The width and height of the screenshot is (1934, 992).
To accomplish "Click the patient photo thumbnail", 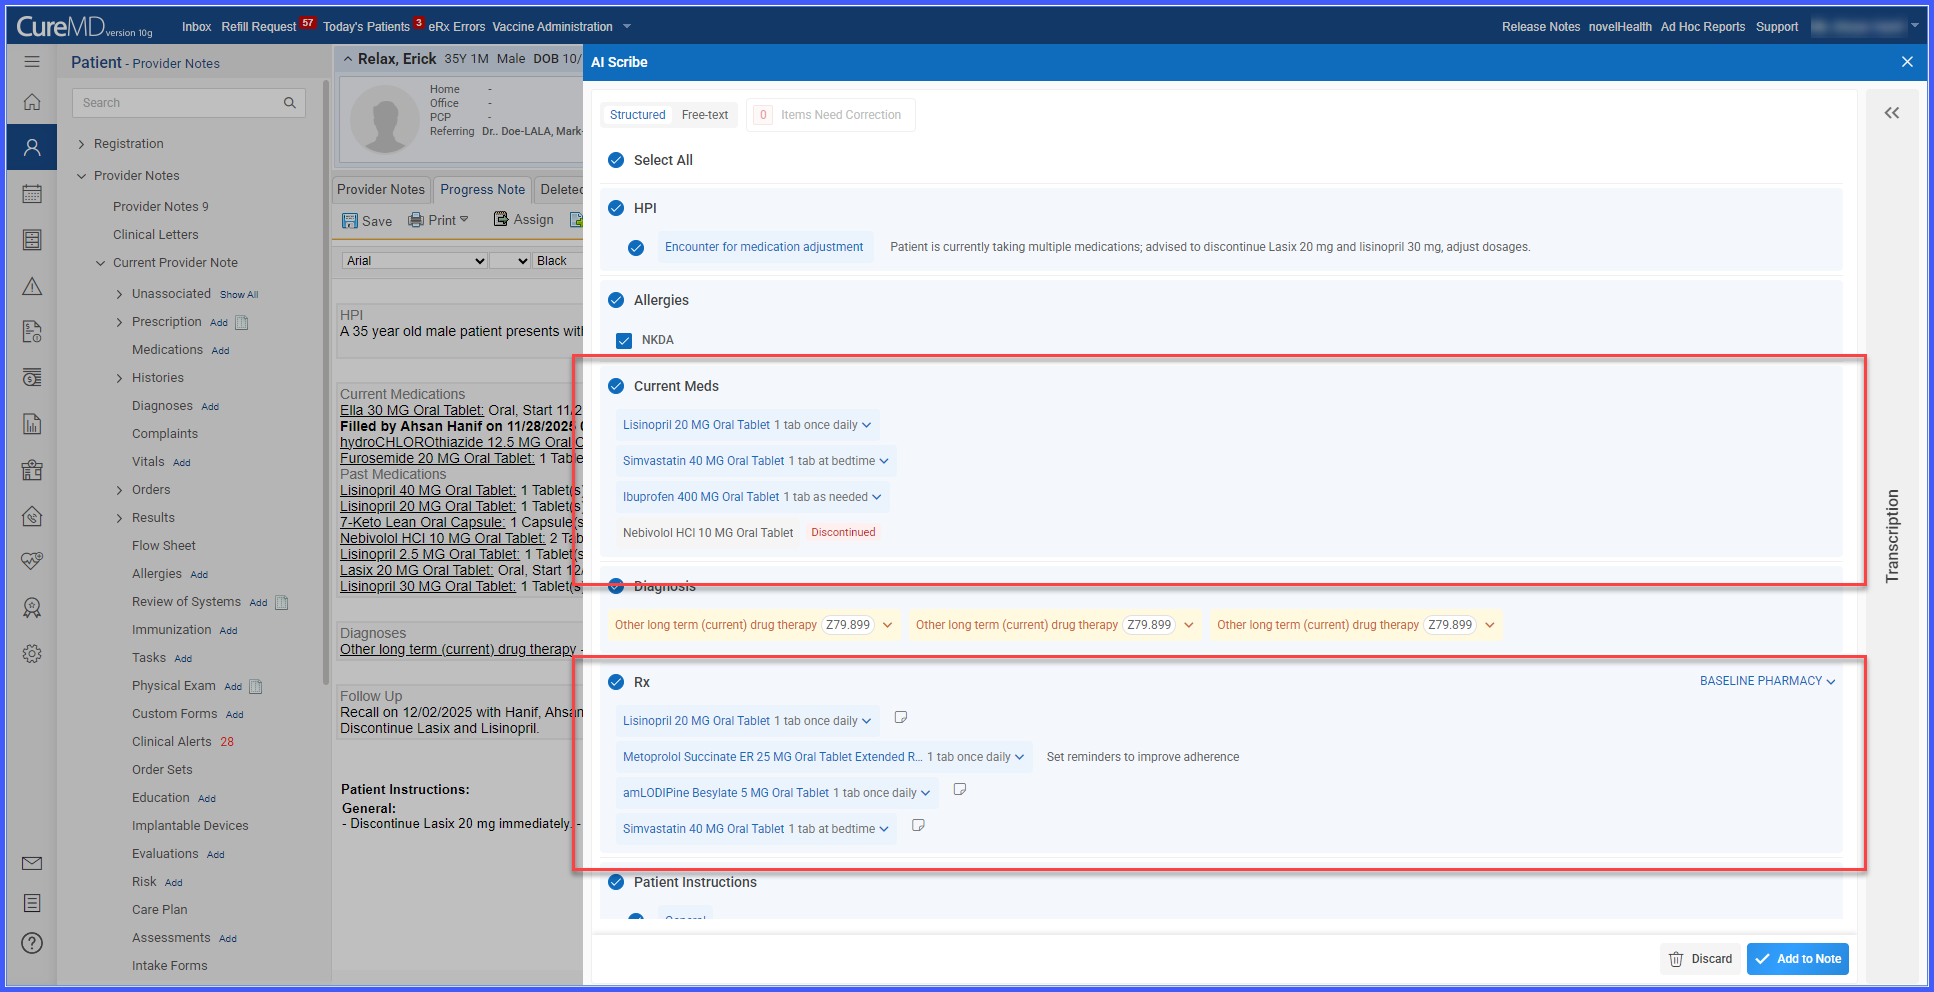I will tap(385, 119).
